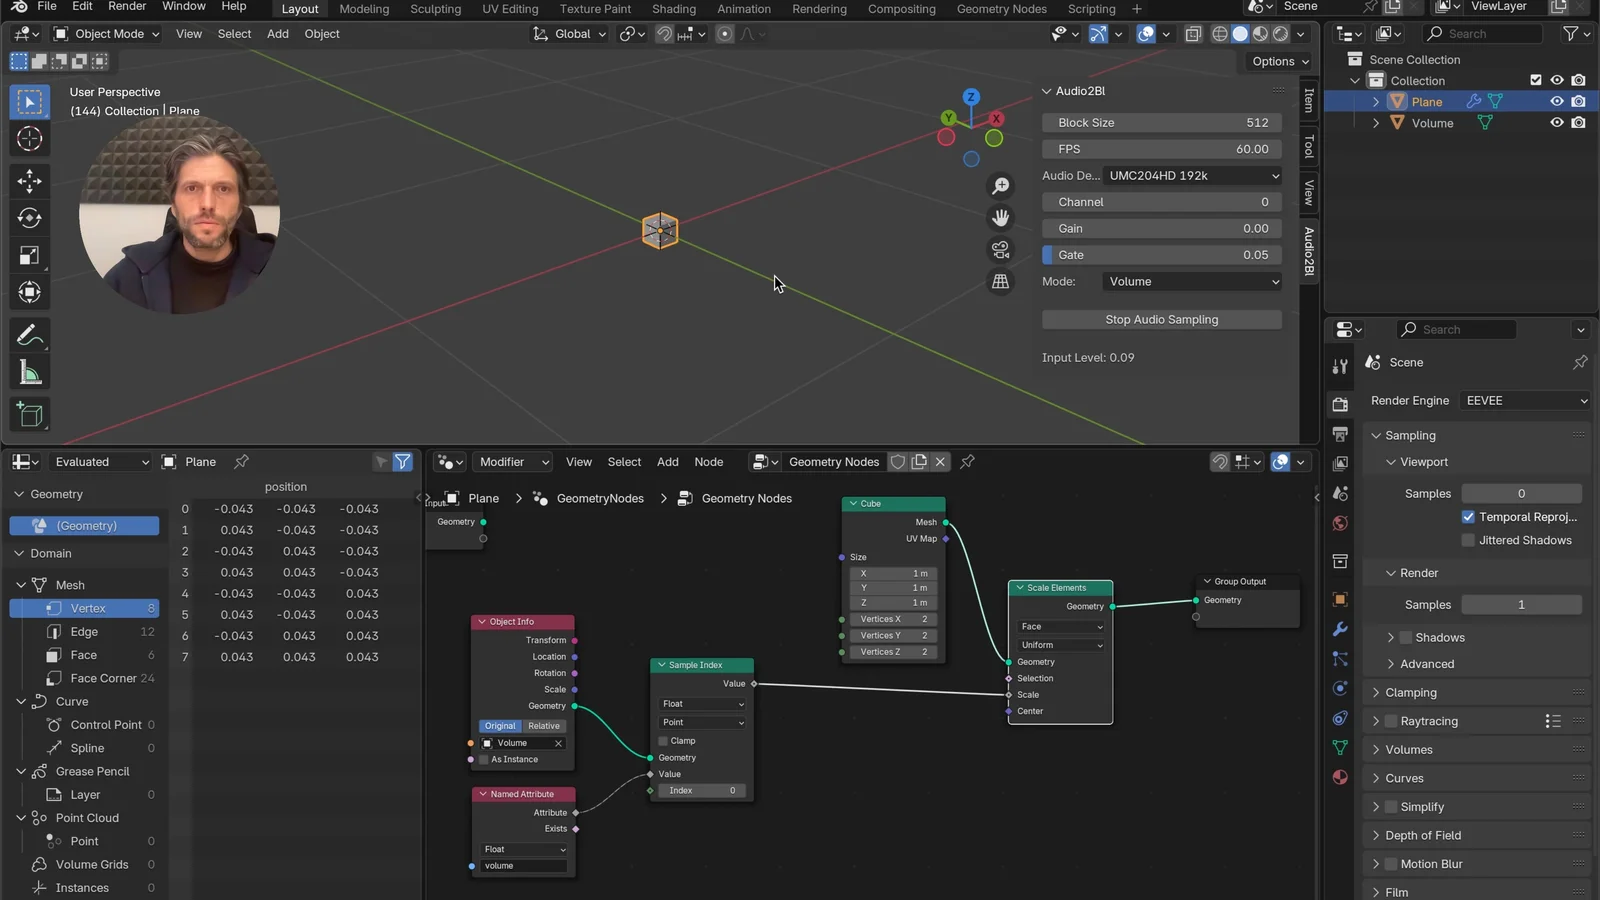Switch to the Shading workspace tab

[673, 9]
